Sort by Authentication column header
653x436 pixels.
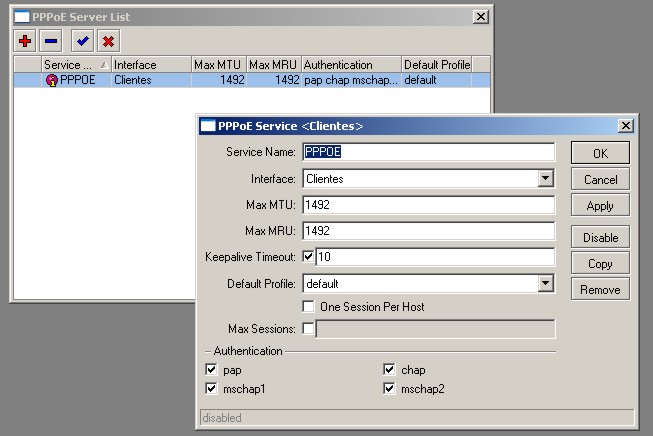pos(351,65)
